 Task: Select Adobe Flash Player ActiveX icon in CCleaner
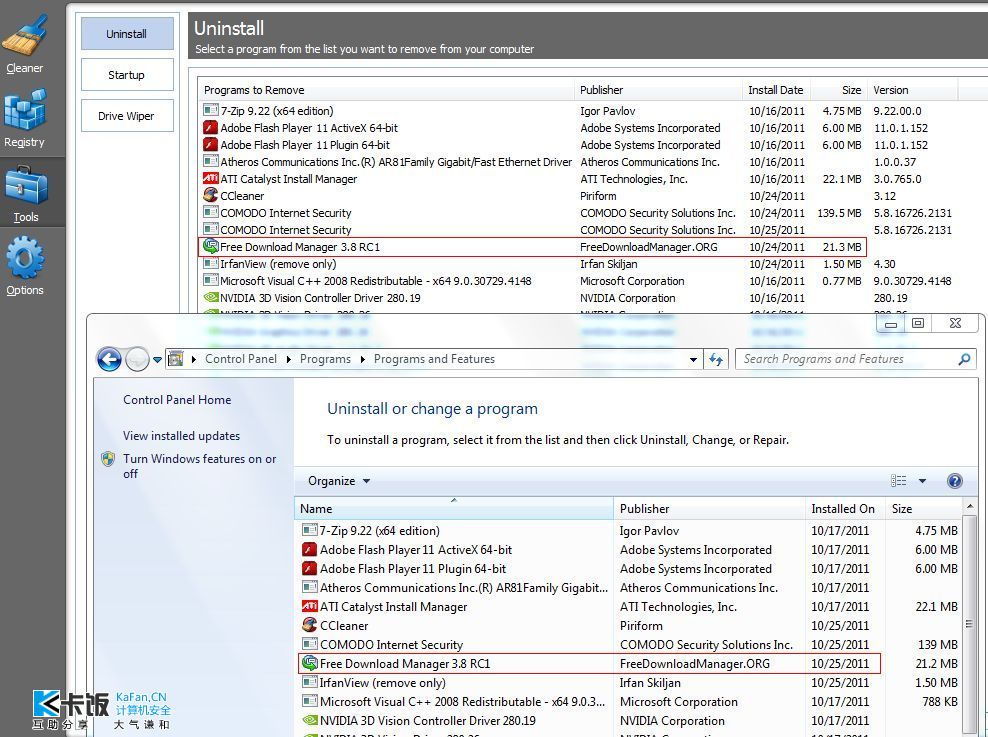click(210, 127)
